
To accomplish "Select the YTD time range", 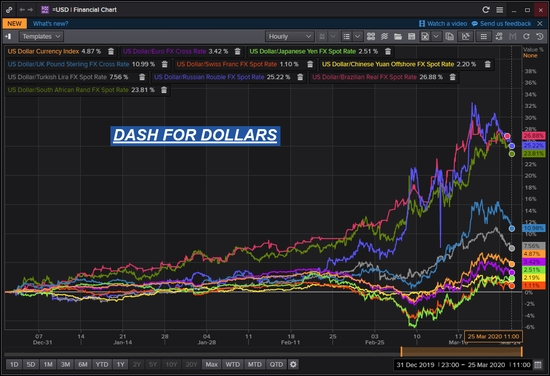I will (102, 364).
